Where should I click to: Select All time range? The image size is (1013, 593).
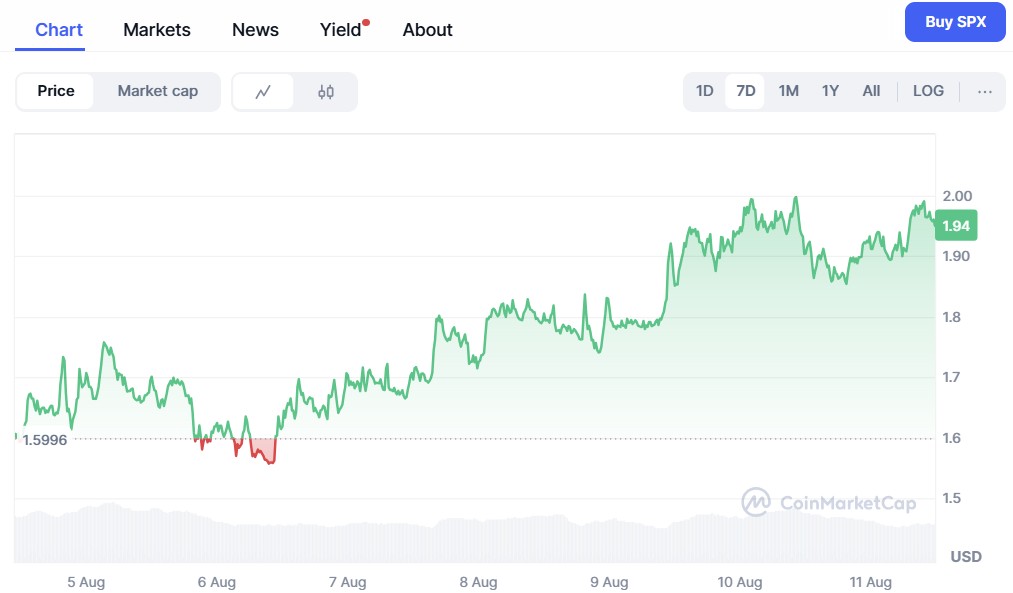pyautogui.click(x=871, y=91)
